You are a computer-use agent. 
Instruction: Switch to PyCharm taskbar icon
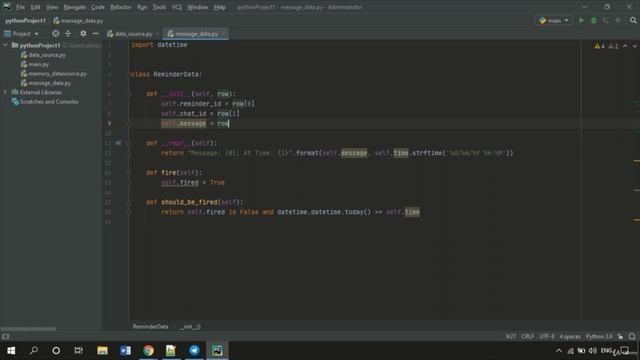(x=217, y=351)
